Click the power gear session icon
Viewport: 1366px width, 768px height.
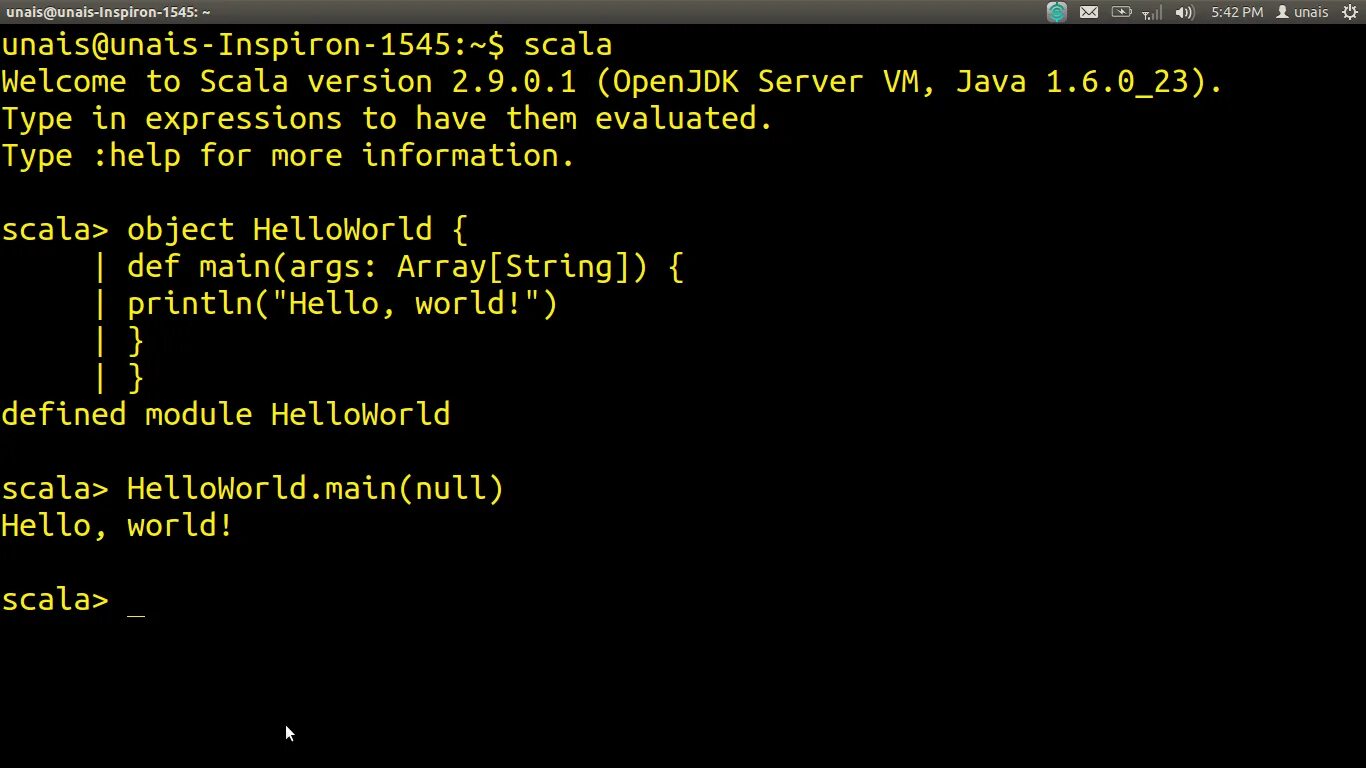point(1349,12)
